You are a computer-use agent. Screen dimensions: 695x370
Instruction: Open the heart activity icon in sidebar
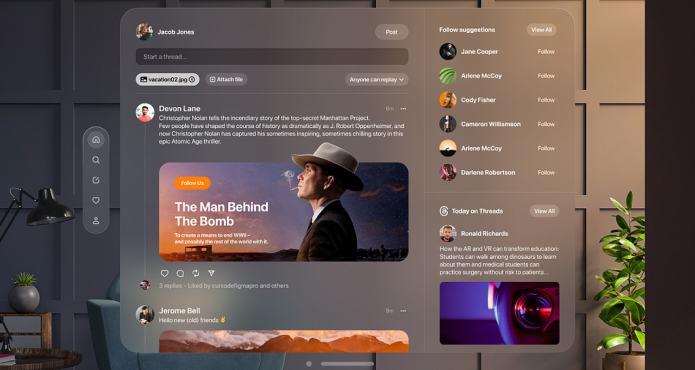[96, 200]
